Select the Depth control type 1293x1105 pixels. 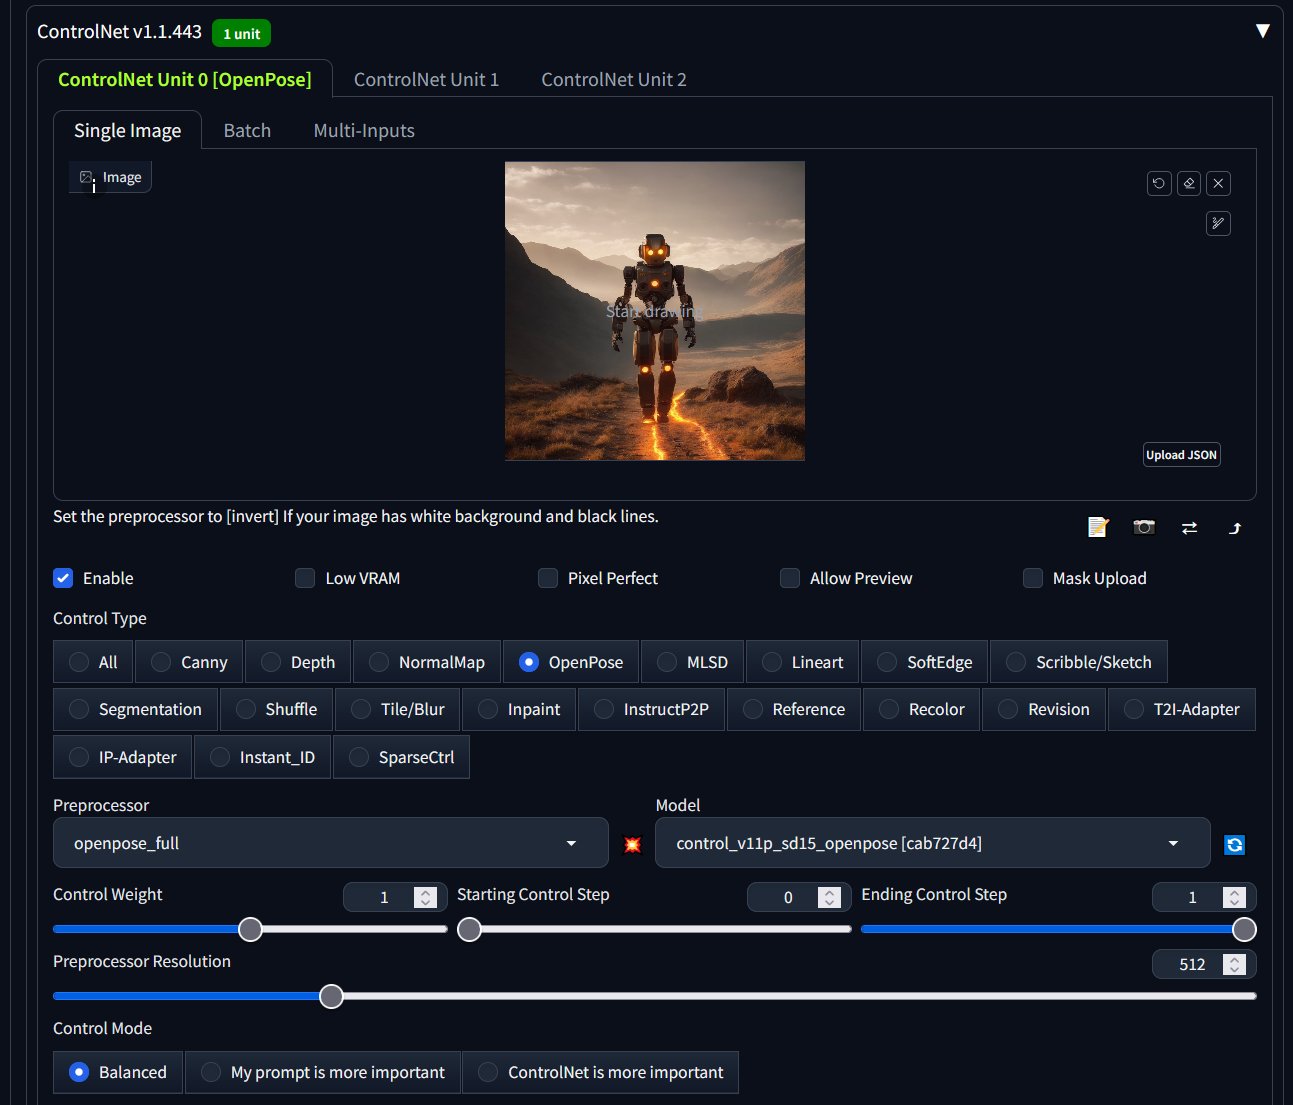coord(298,662)
